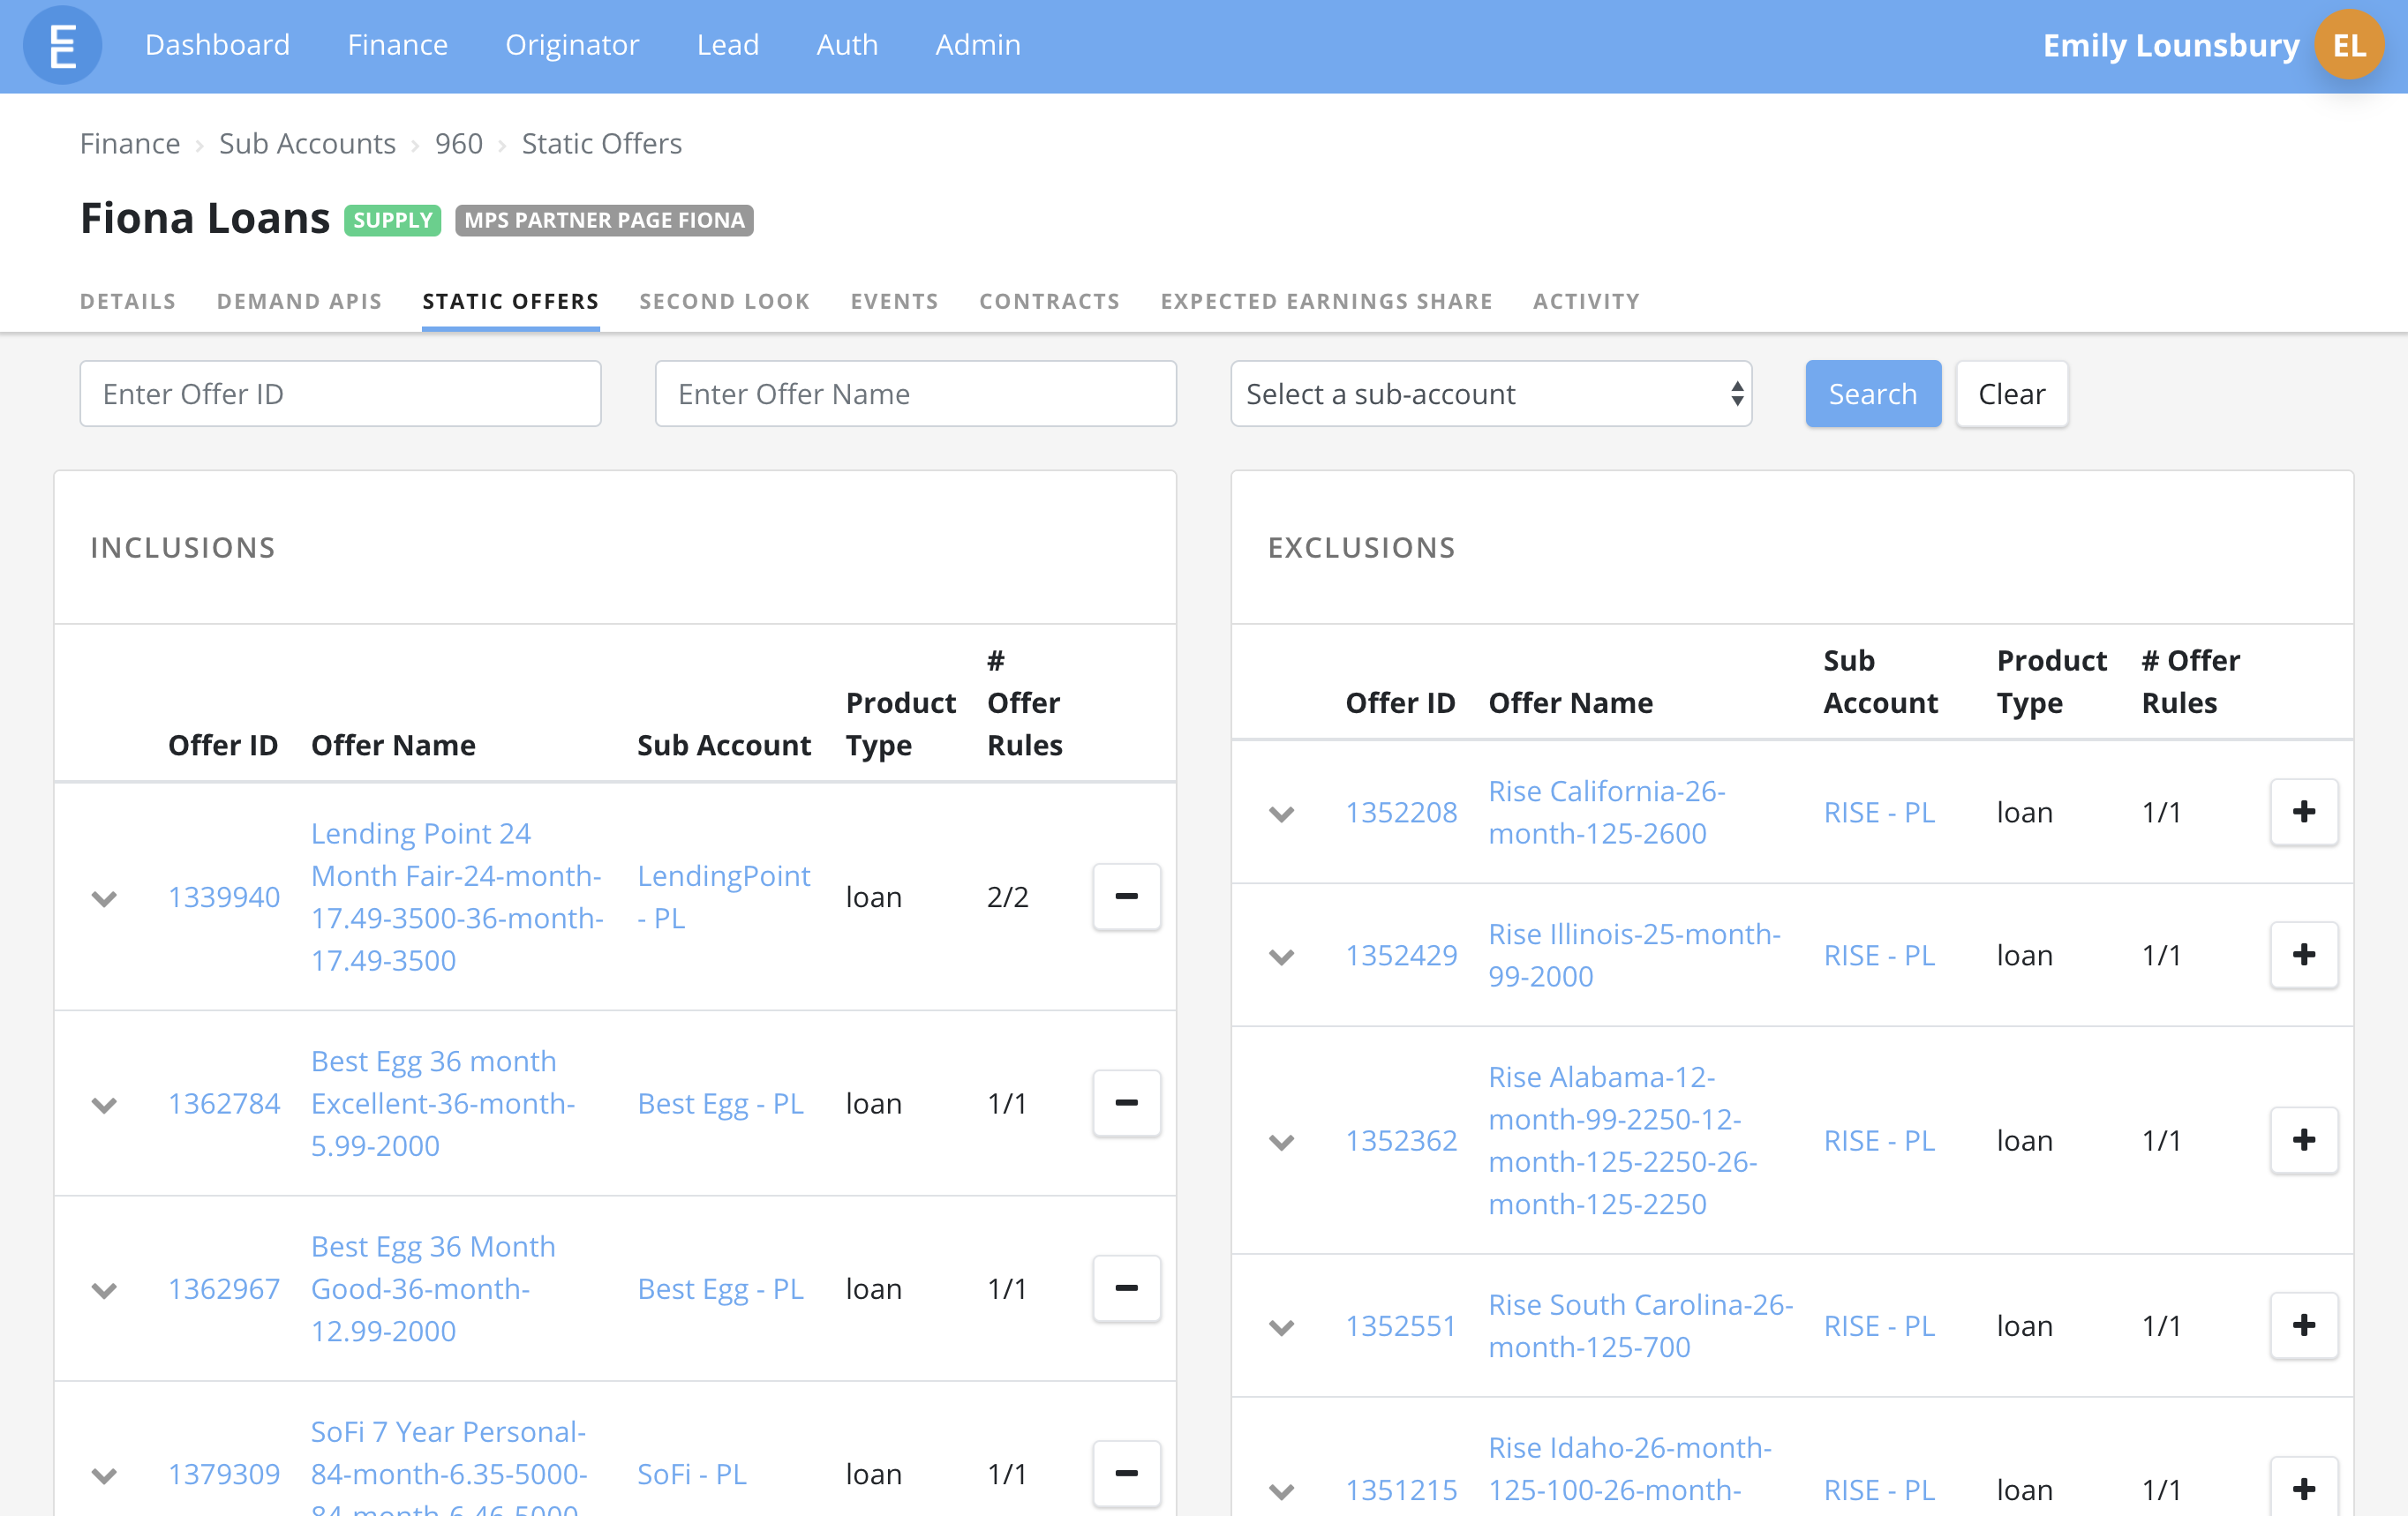Expand row for Rise Alabama offer 1352362
This screenshot has width=2408, height=1516.
point(1281,1141)
